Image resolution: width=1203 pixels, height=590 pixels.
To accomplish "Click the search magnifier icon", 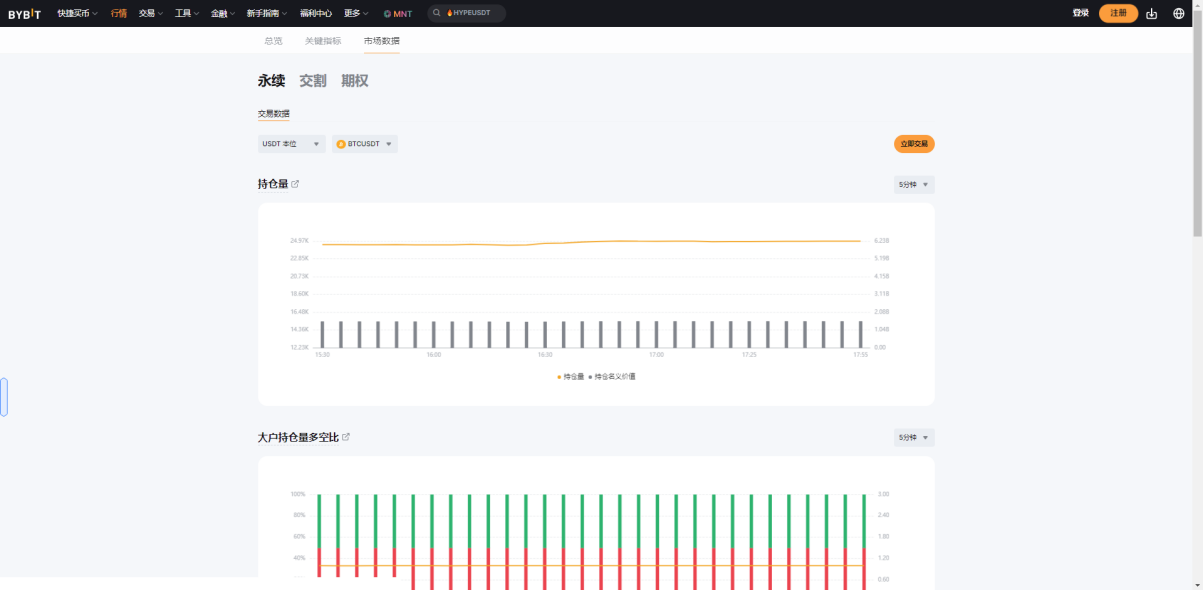I will [x=437, y=13].
